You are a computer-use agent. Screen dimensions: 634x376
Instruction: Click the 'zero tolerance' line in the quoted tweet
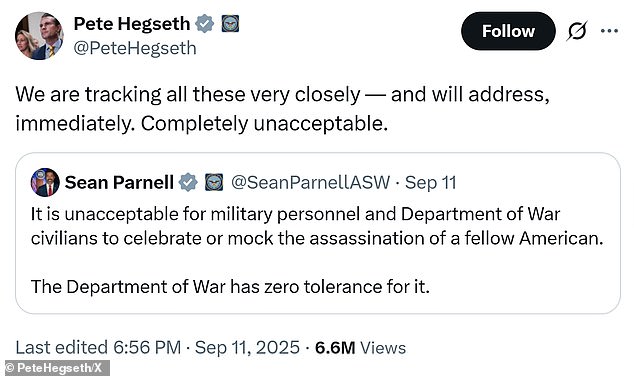[230, 287]
